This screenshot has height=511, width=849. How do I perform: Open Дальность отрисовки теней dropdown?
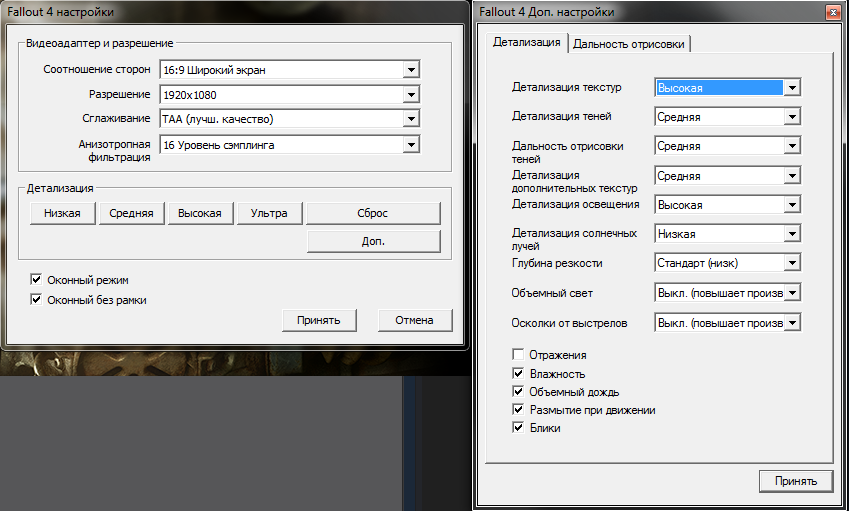click(x=727, y=146)
